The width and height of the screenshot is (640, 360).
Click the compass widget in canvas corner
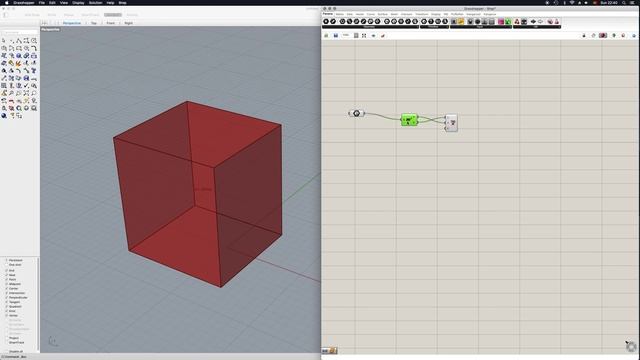click(x=631, y=347)
